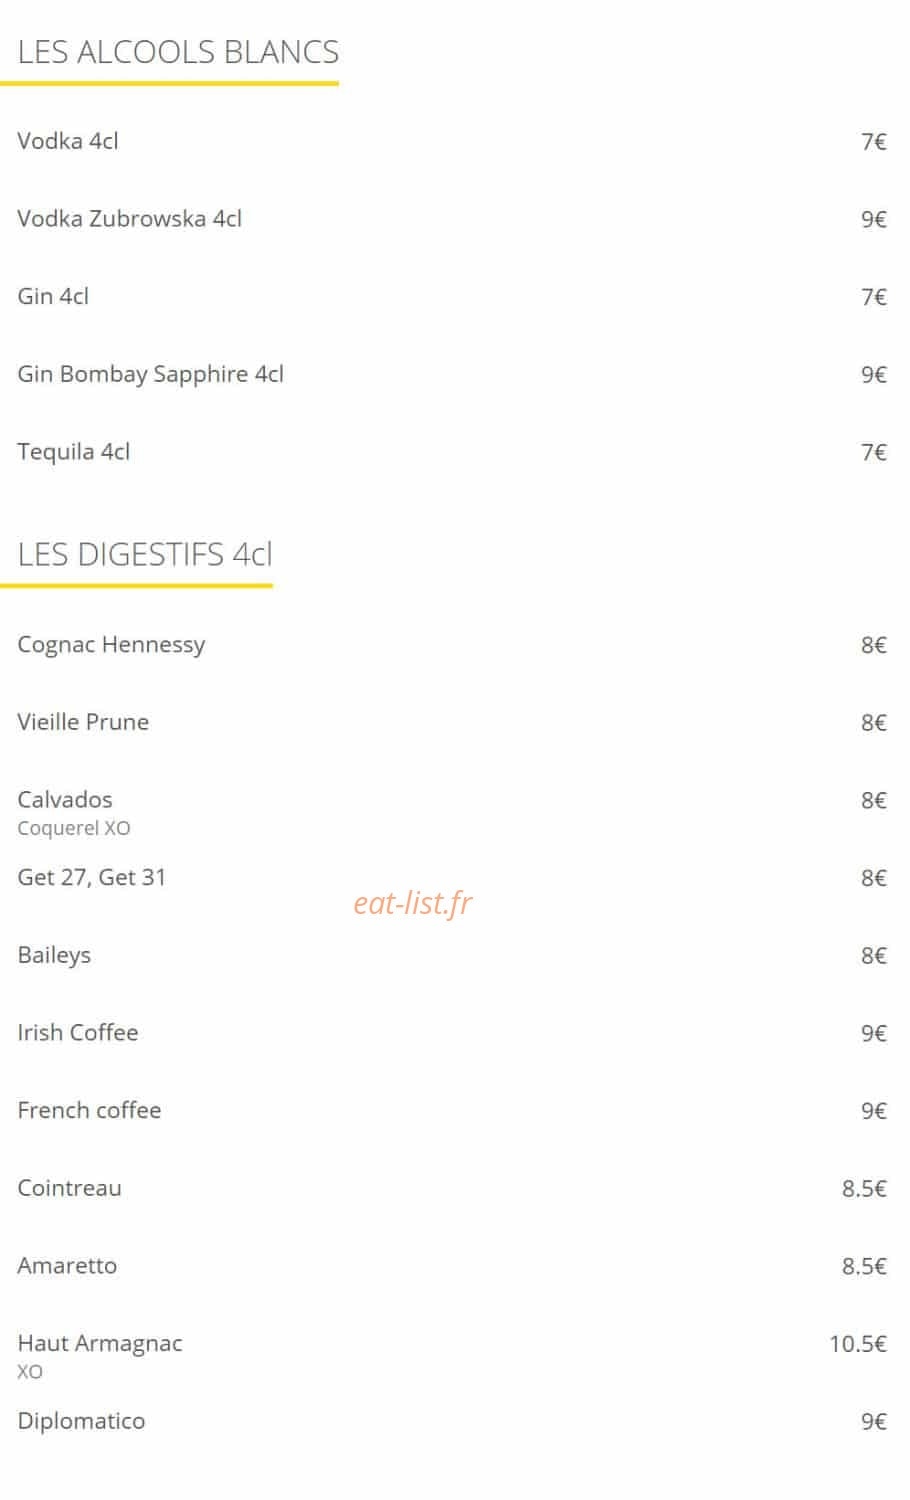Viewport: 910px width, 1500px height.
Task: Select the Calvados item name
Action: point(65,799)
